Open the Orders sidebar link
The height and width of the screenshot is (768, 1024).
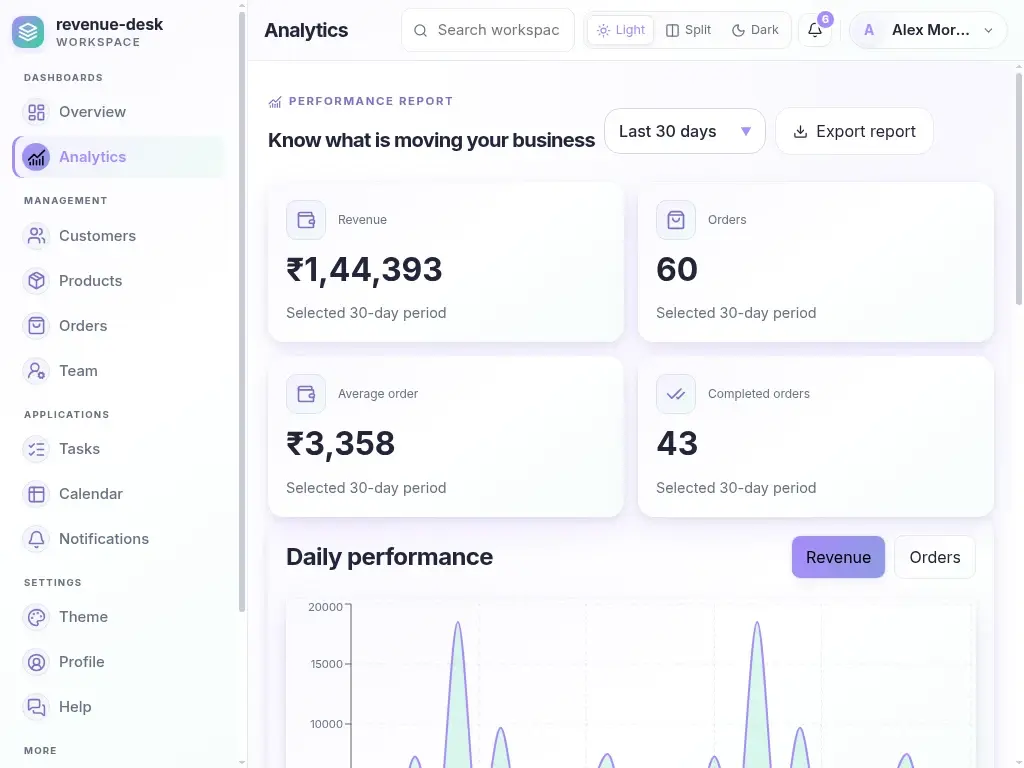coord(118,326)
